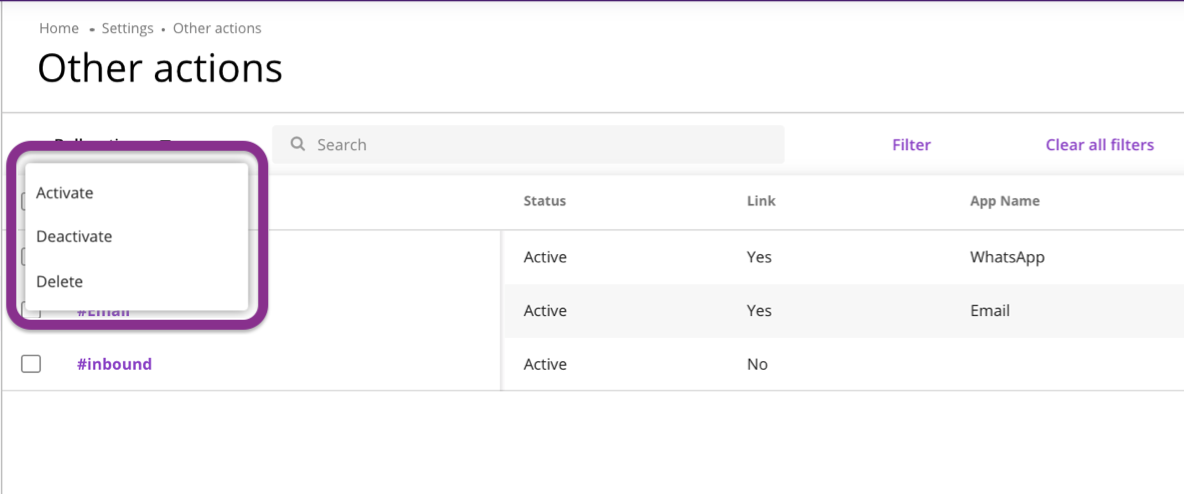The height and width of the screenshot is (494, 1184).
Task: Click the Active status in the #inbound row
Action: [545, 364]
